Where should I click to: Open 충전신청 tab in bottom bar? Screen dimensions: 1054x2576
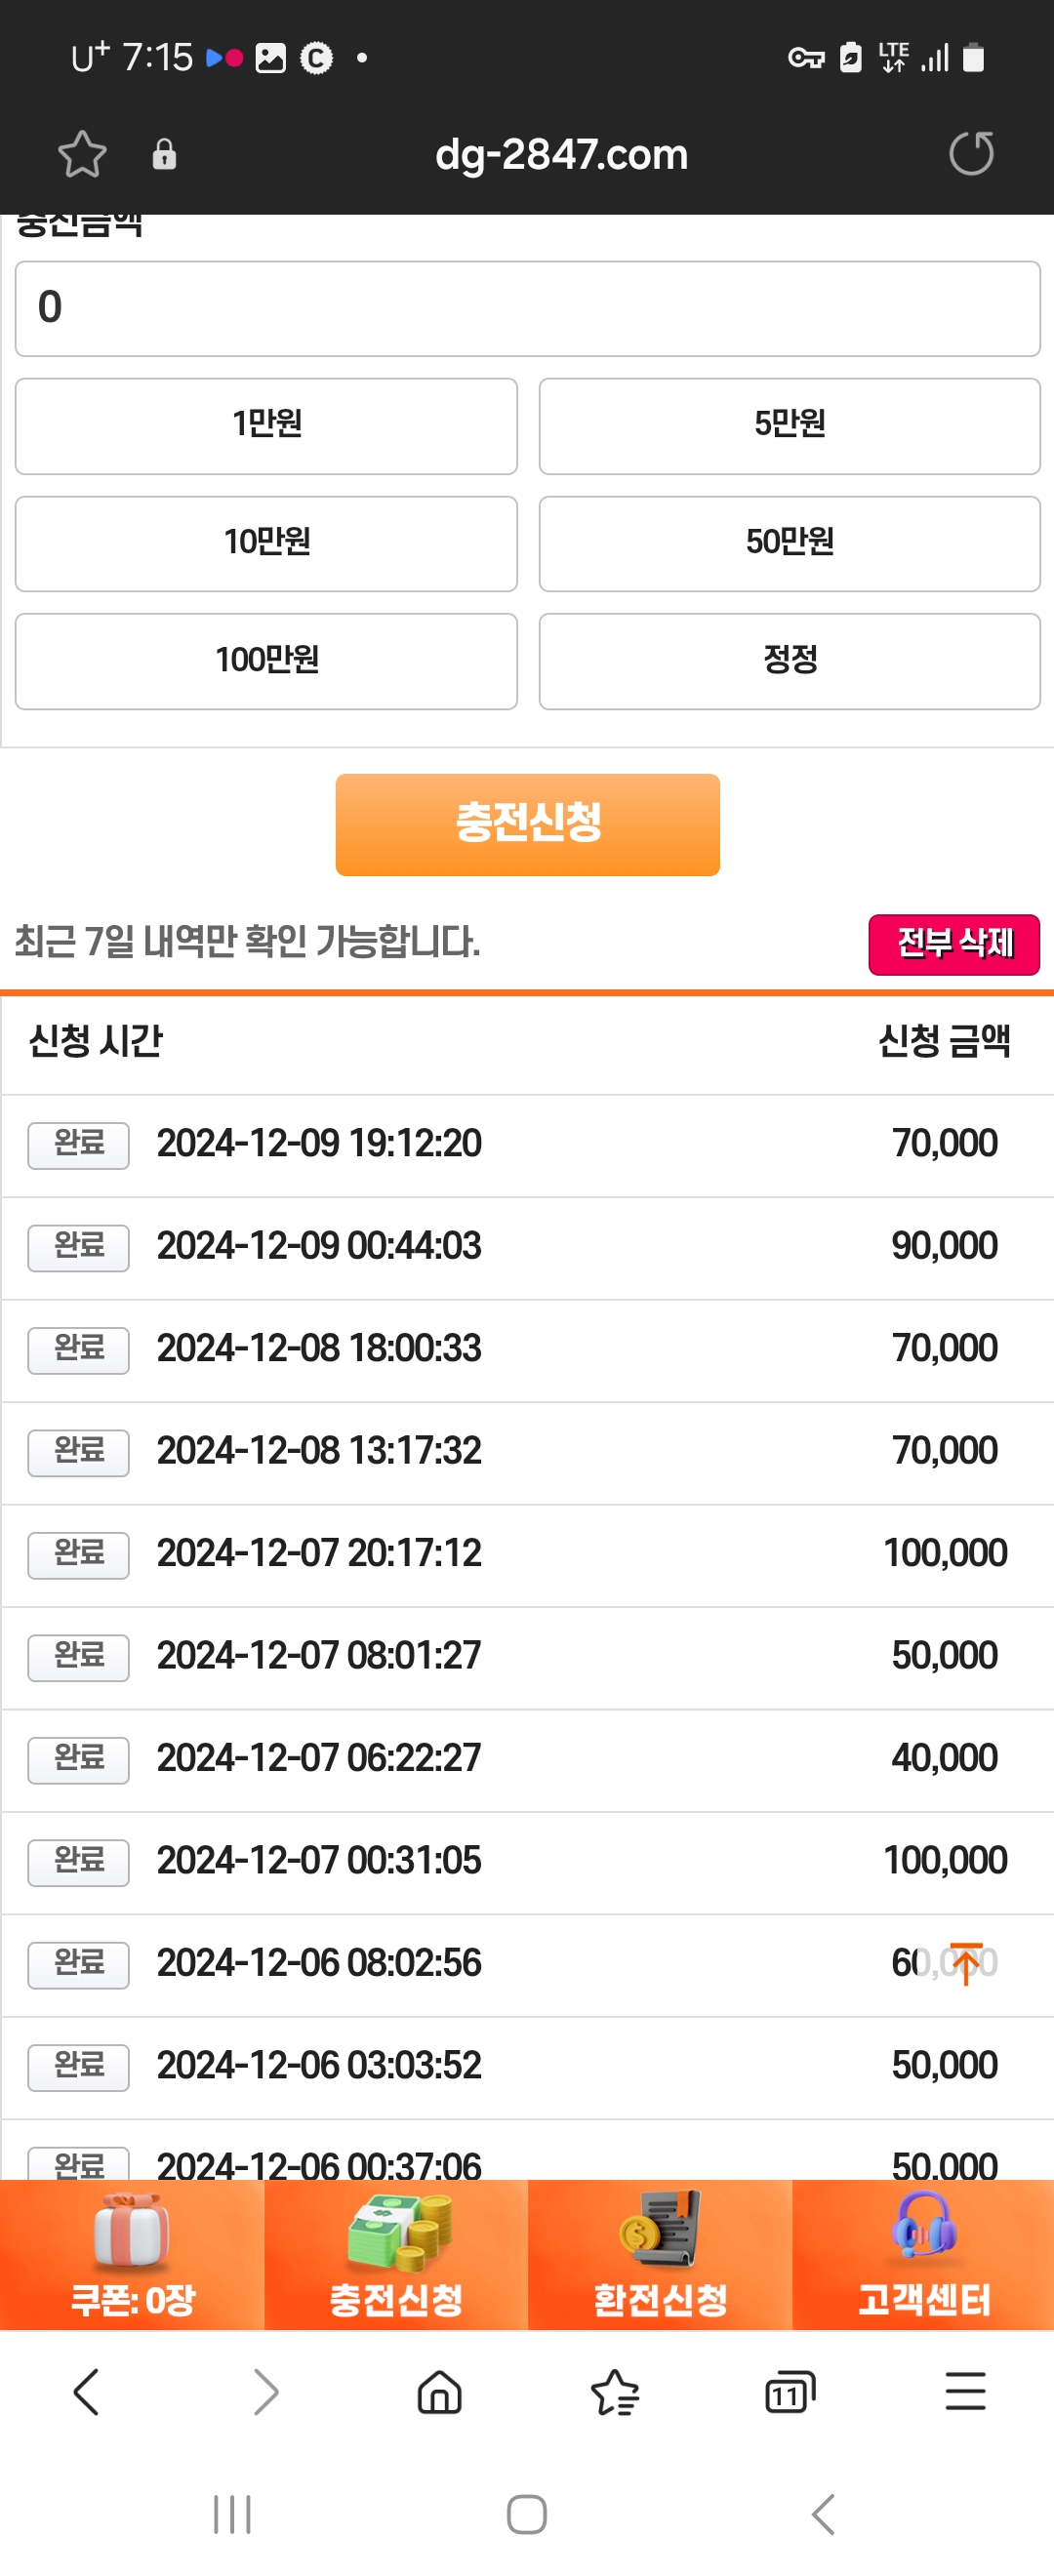tap(396, 2255)
